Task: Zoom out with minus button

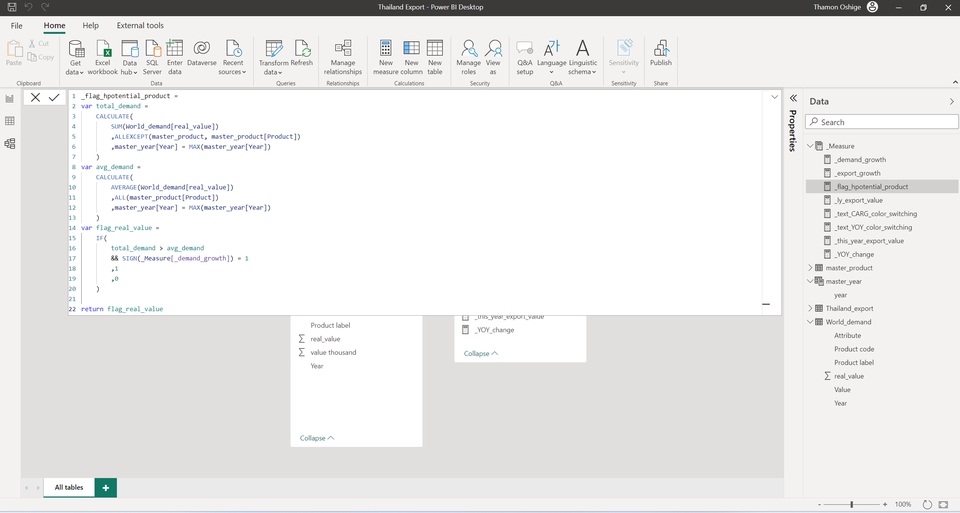Action: pos(820,504)
